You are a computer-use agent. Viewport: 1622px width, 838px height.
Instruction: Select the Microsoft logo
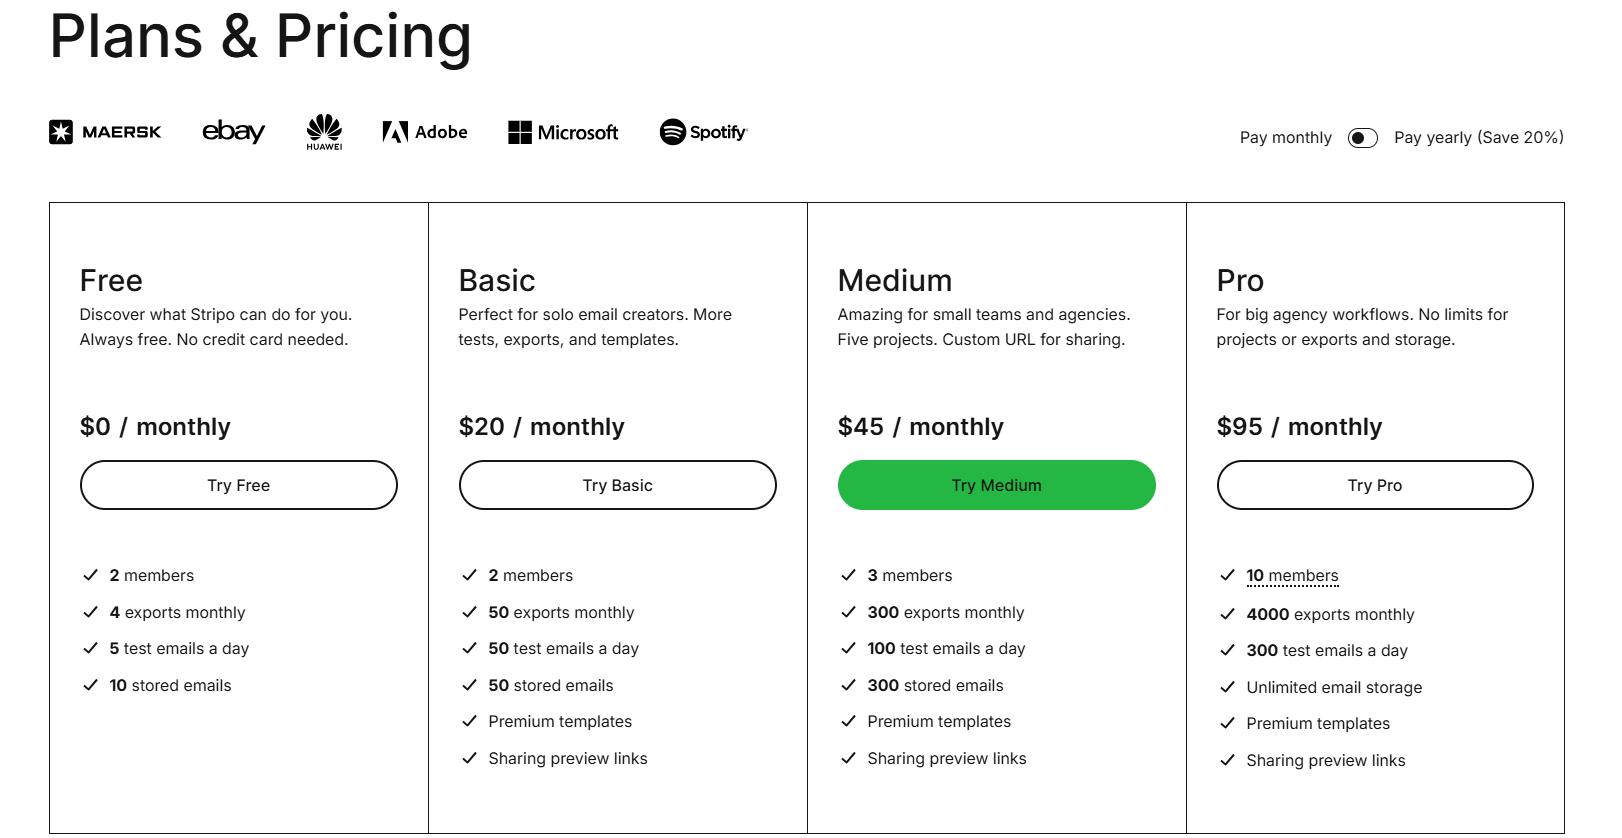click(563, 131)
